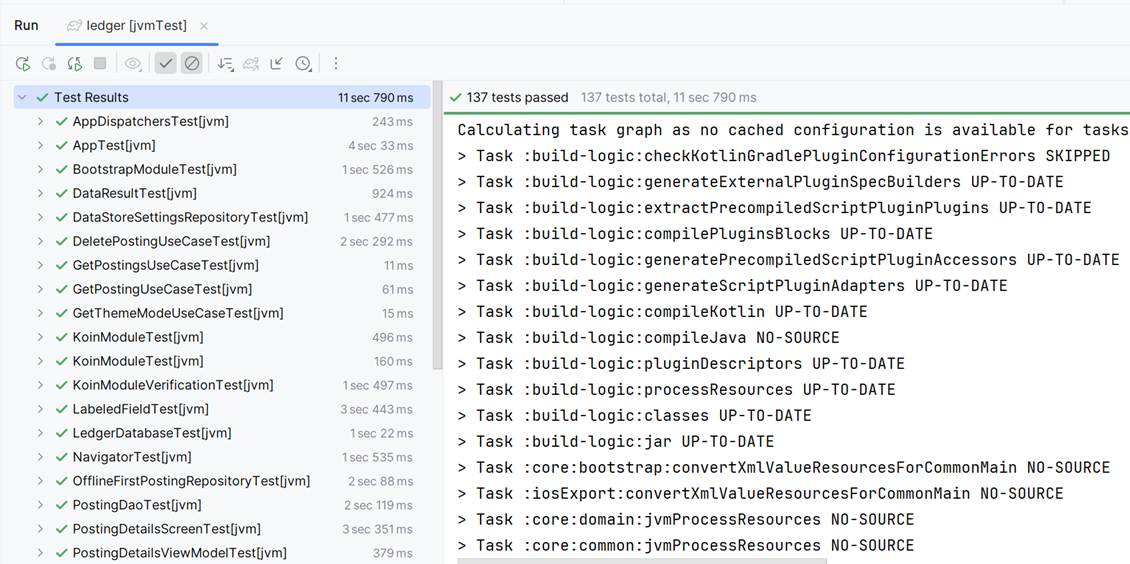Expand DataStoreSettingsRepositoryTest[jvm] node

point(40,217)
